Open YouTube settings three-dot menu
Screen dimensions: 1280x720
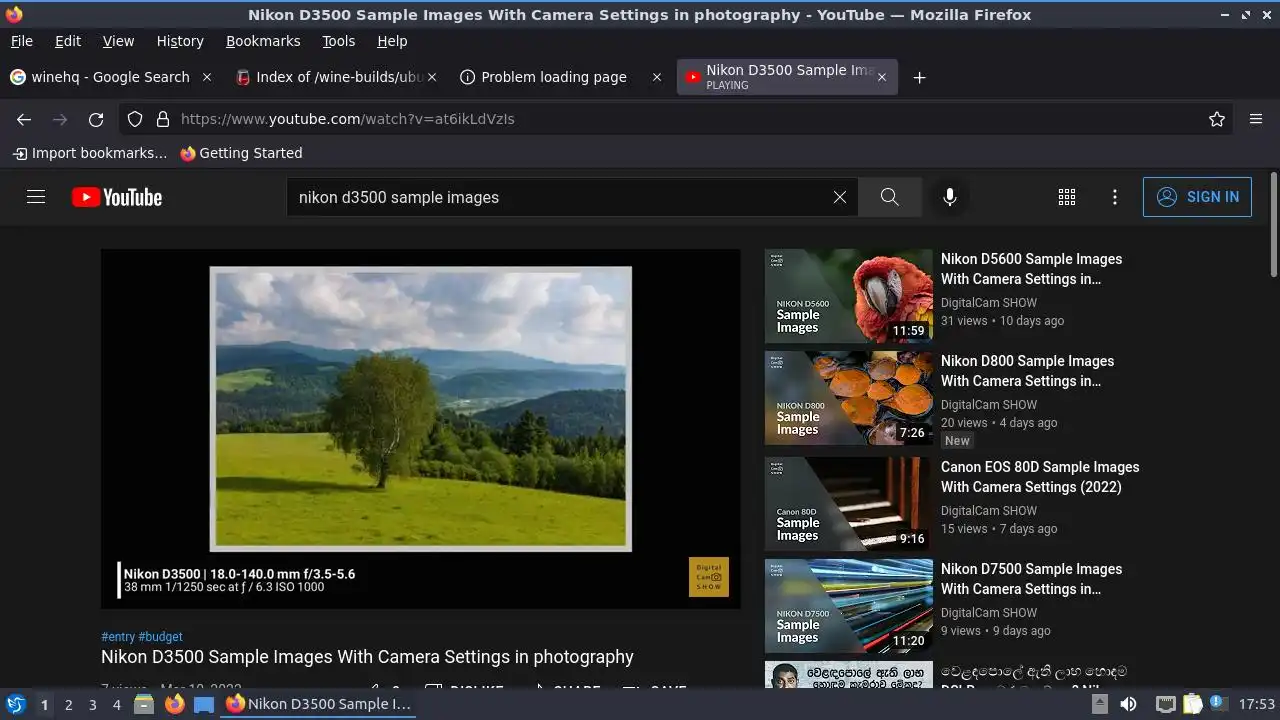(x=1115, y=197)
